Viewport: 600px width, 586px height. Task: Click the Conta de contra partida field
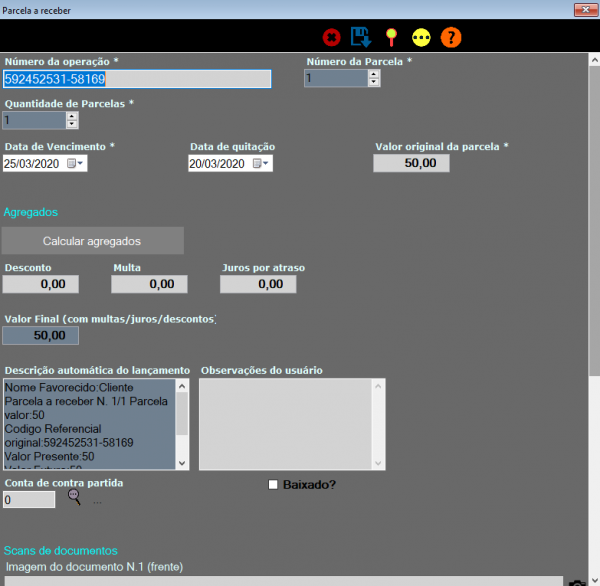(x=29, y=499)
